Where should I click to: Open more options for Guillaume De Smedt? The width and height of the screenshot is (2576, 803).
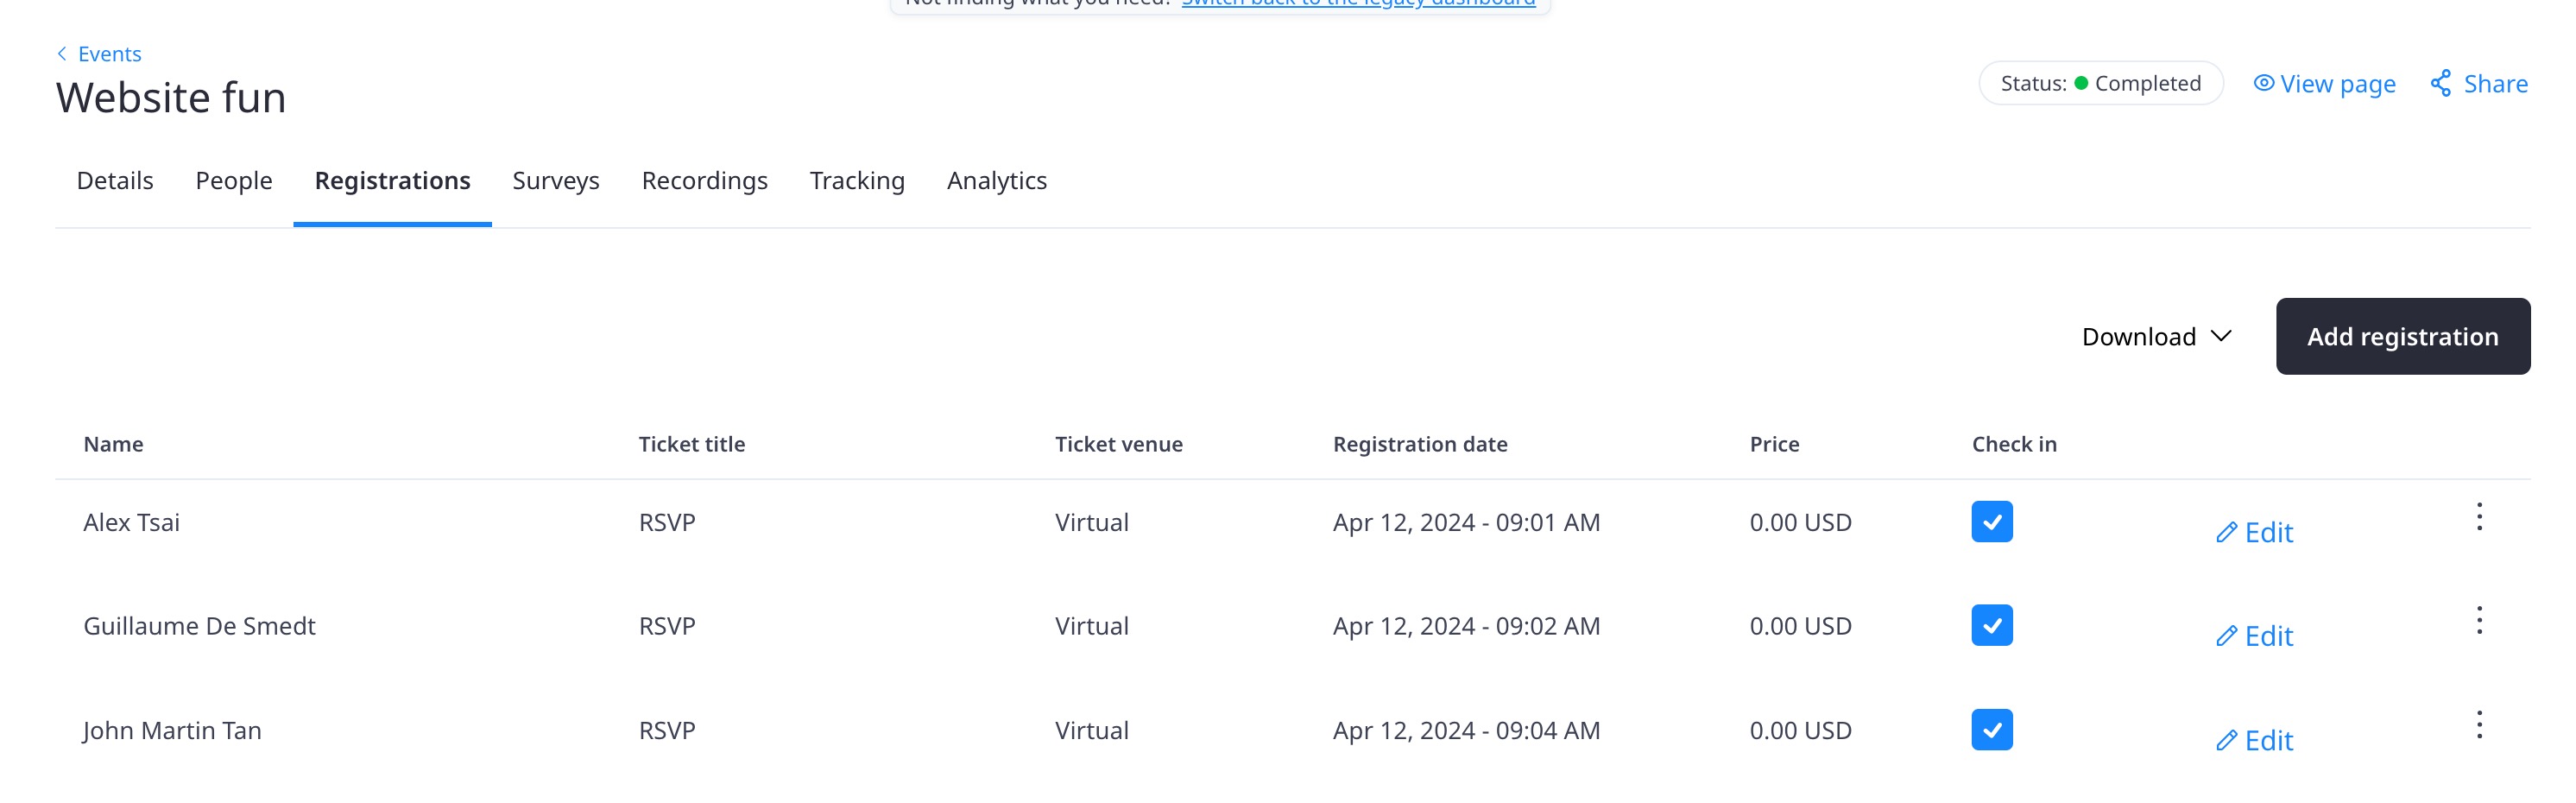[x=2478, y=621]
